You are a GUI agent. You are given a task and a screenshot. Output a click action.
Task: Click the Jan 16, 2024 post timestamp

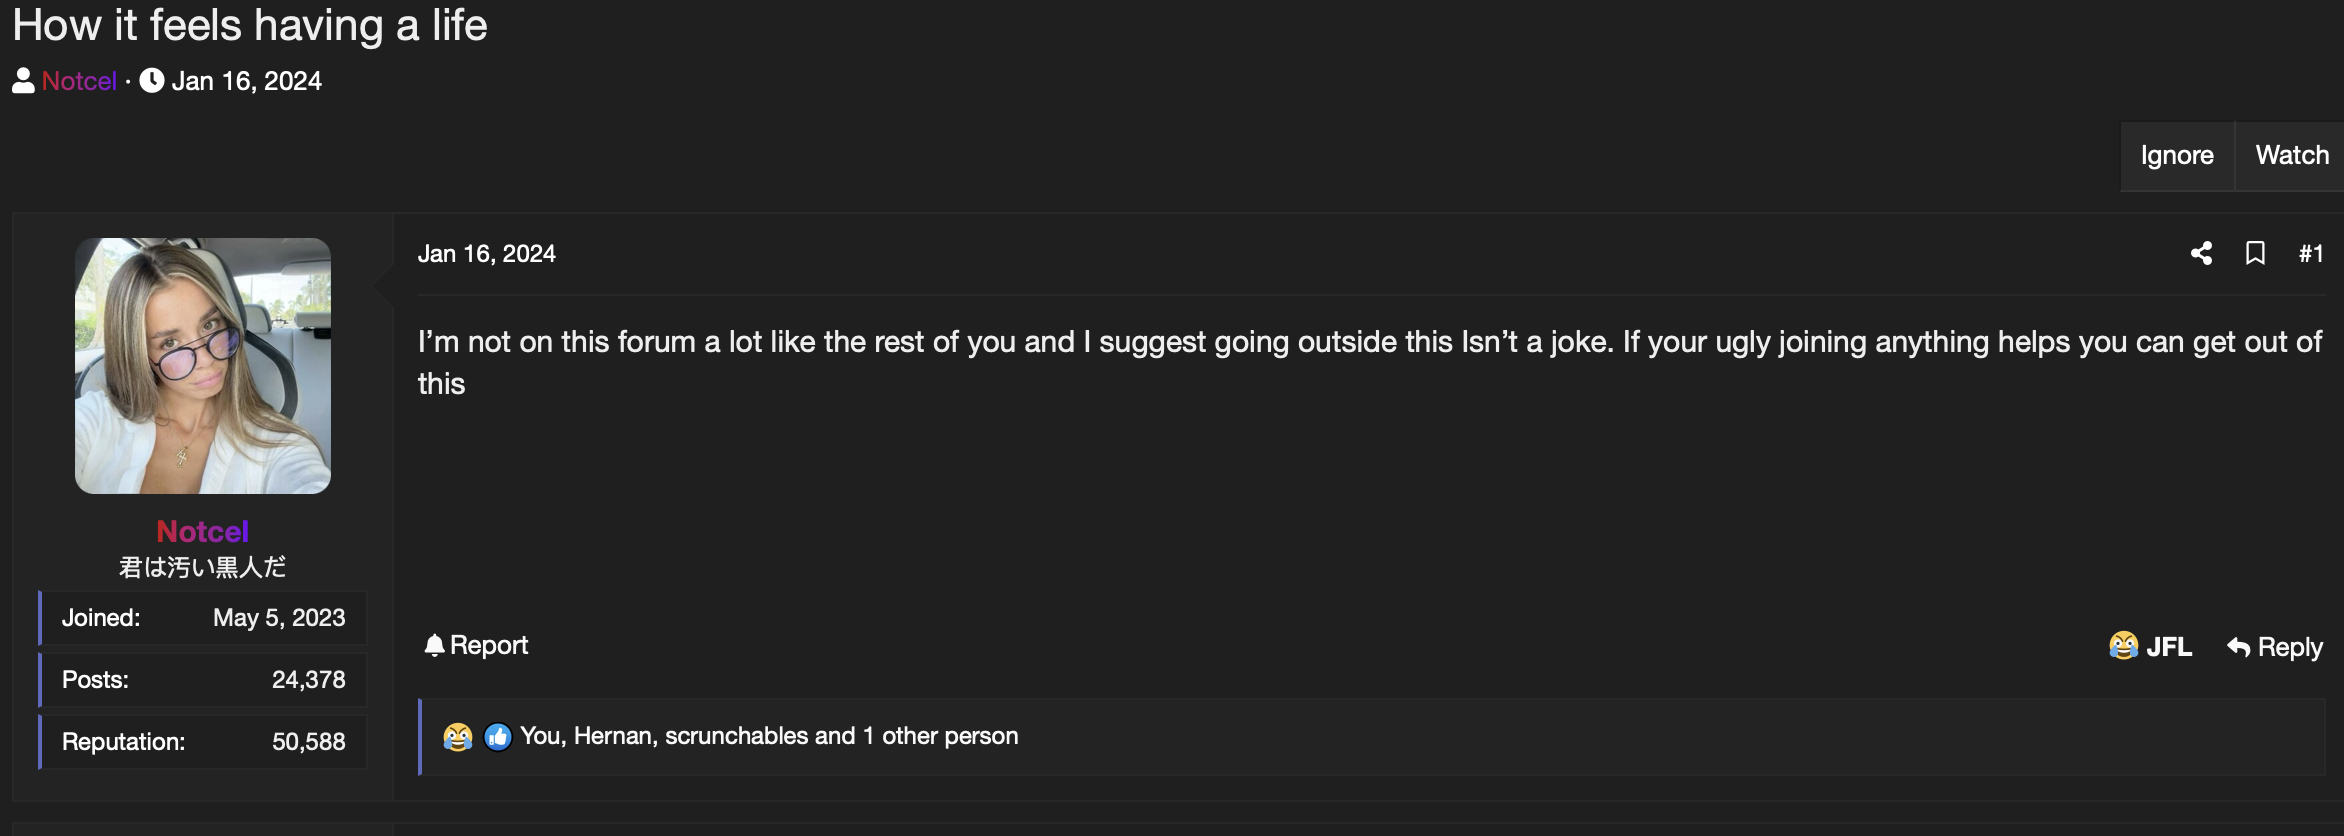click(x=486, y=254)
